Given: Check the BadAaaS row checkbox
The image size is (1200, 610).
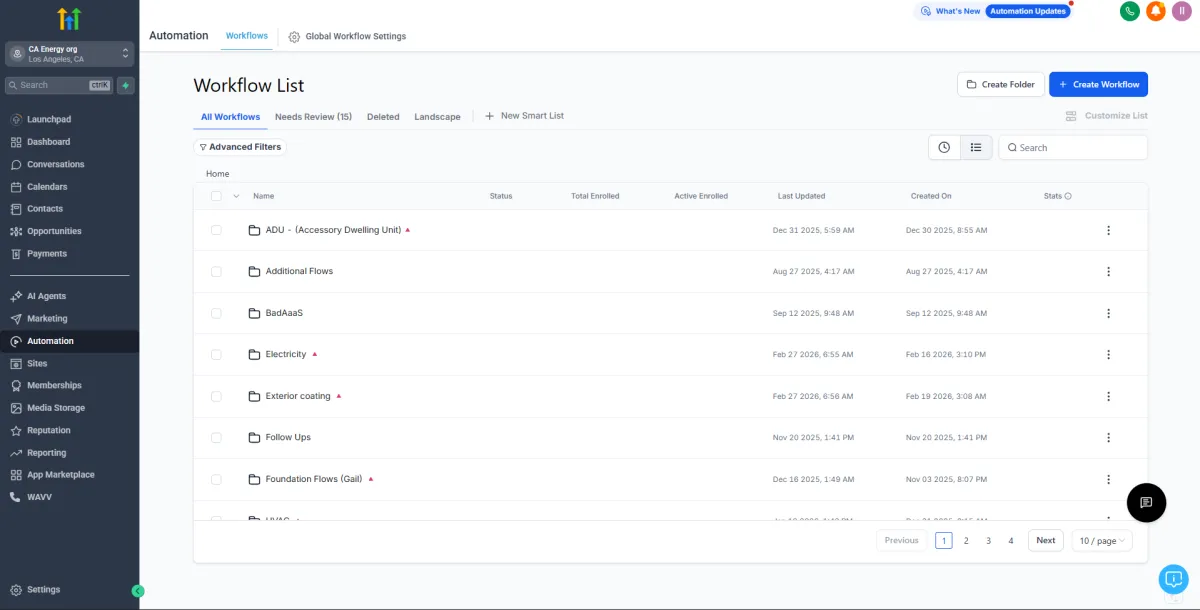Looking at the screenshot, I should [x=216, y=313].
